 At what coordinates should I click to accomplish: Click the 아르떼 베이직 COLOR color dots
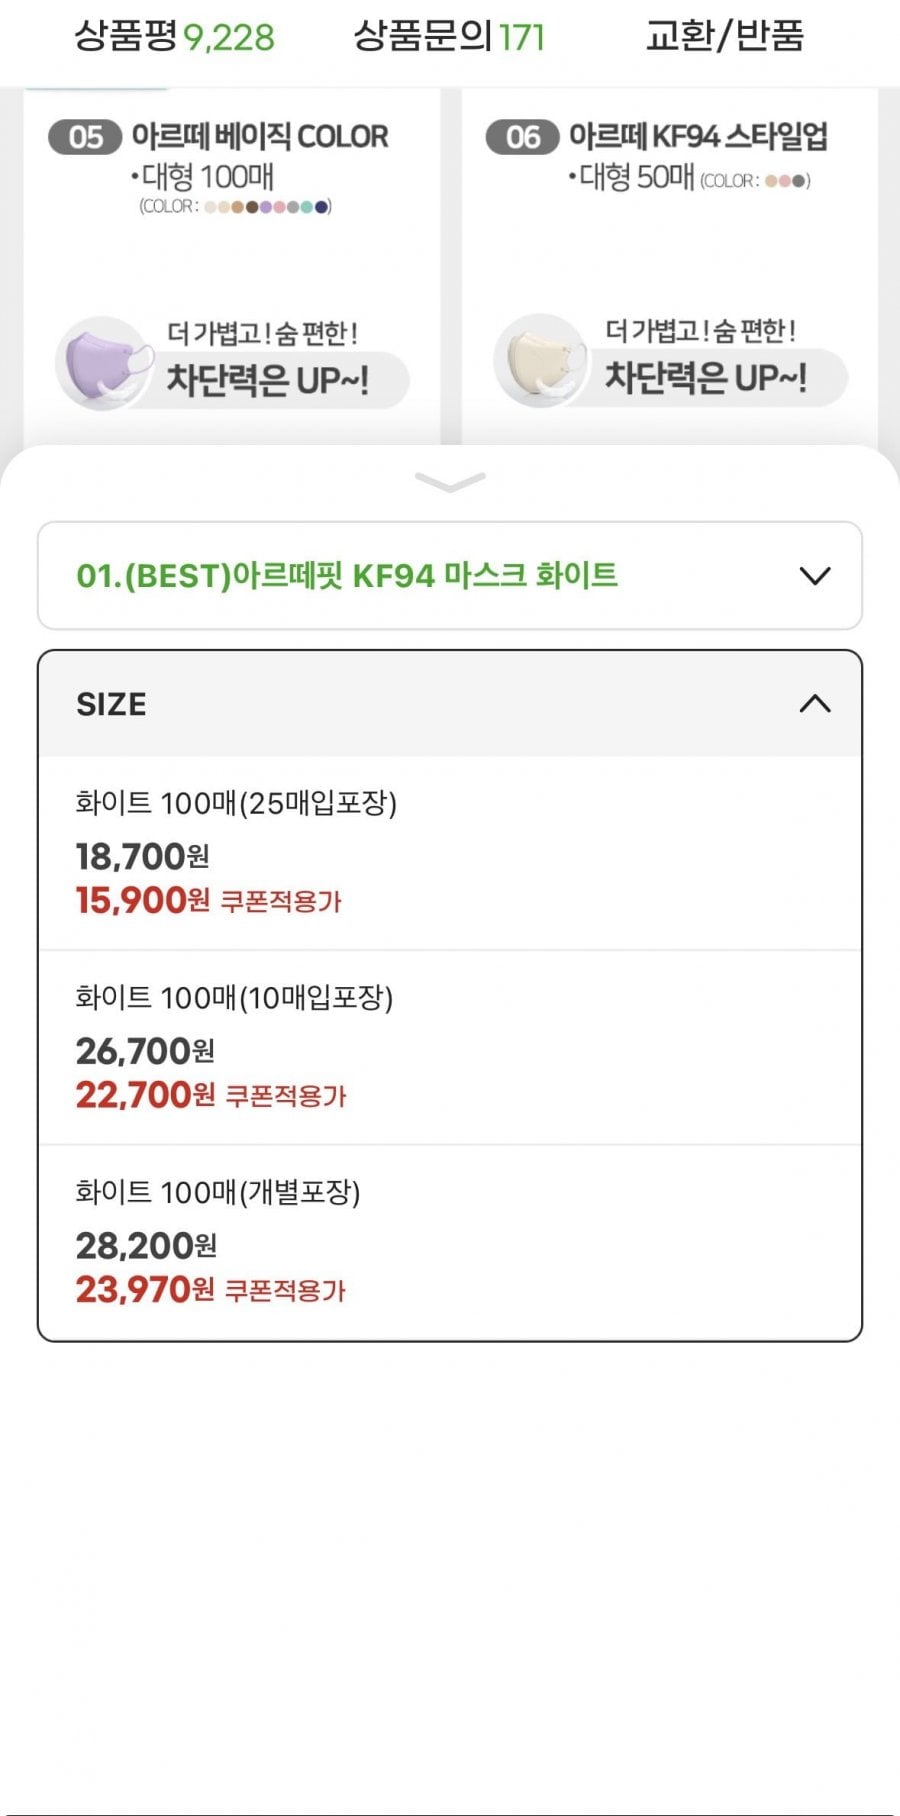(x=267, y=207)
